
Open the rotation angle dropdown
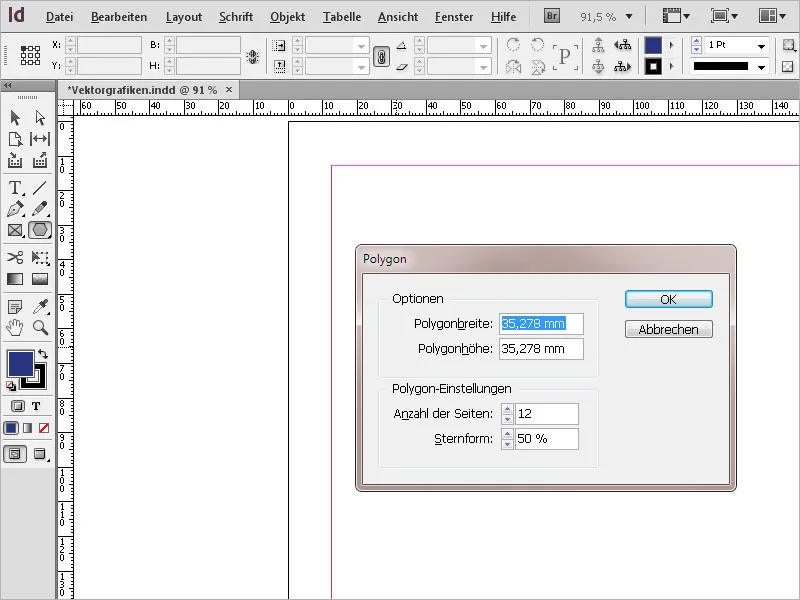[483, 46]
